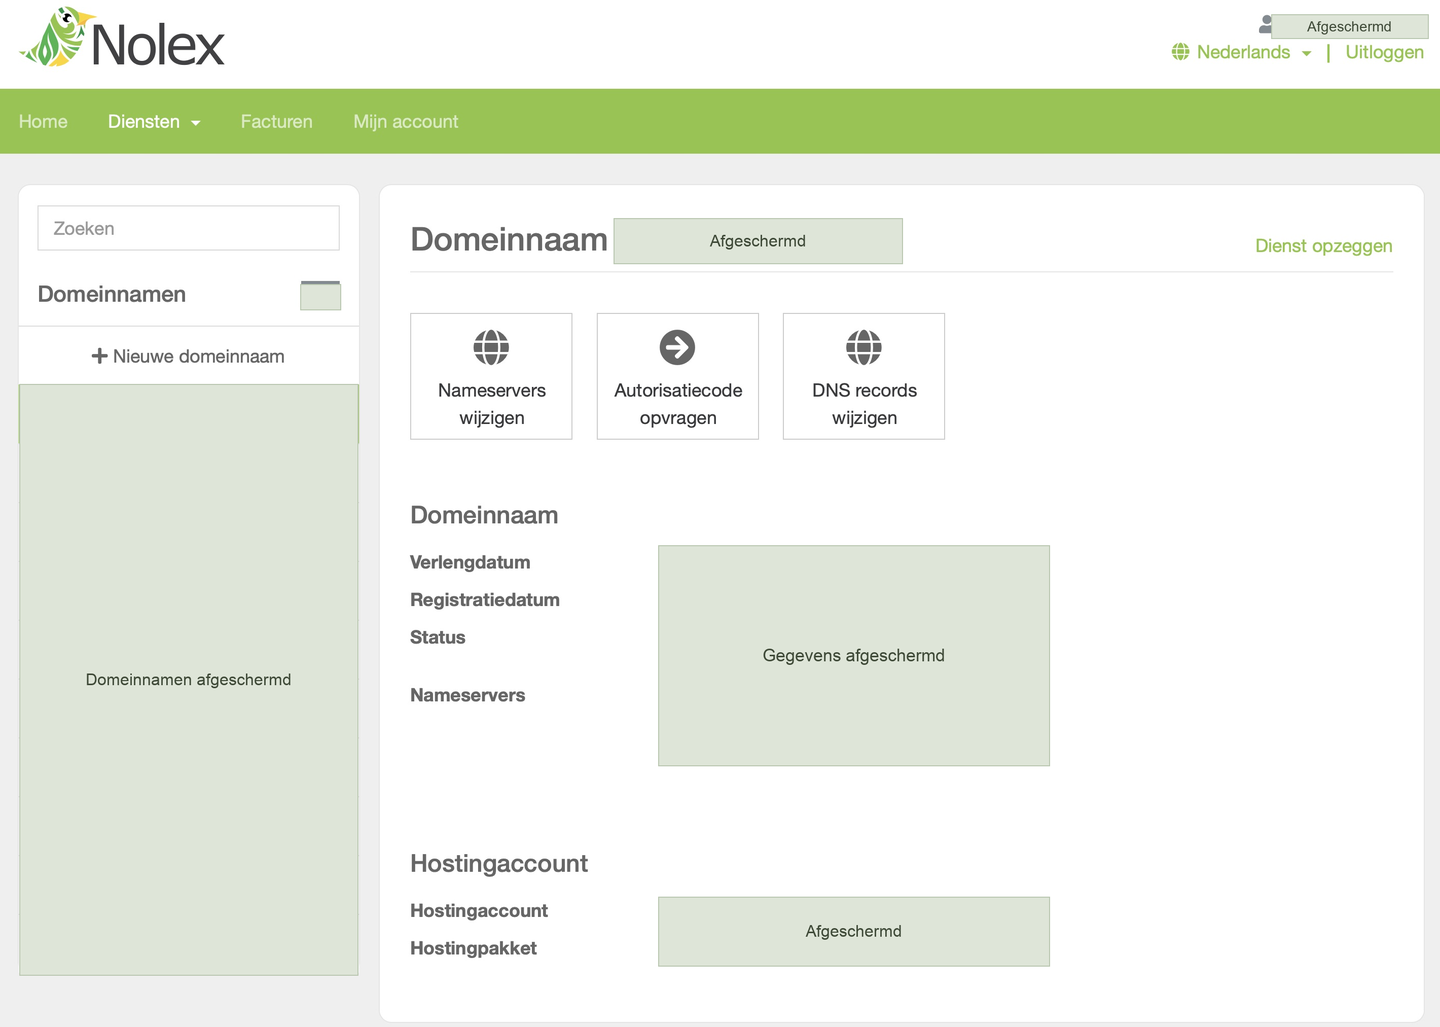The width and height of the screenshot is (1440, 1027).
Task: Request code via Autorisatiecode opvragen
Action: pos(678,376)
